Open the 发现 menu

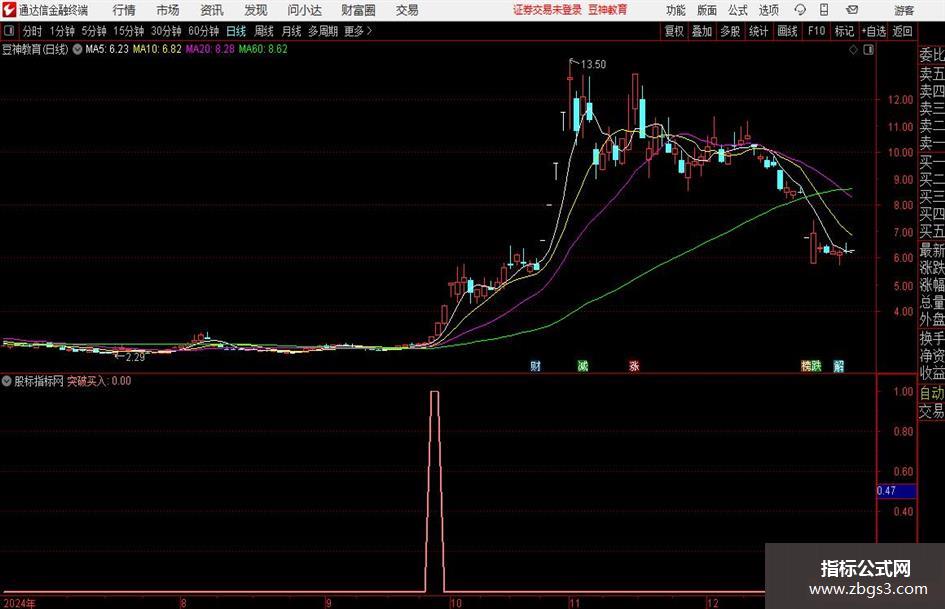(x=256, y=10)
